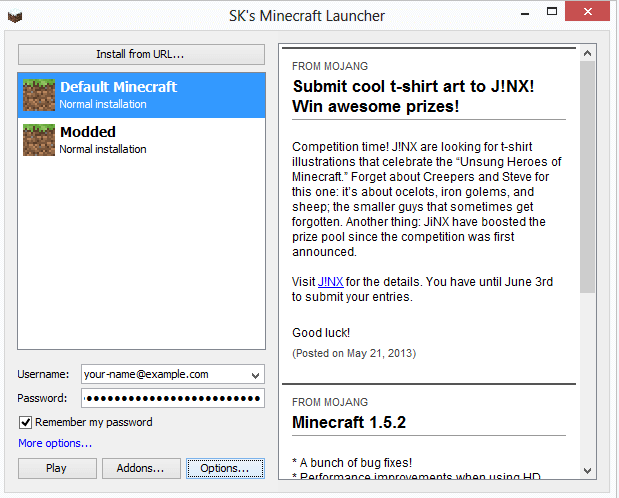This screenshot has width=619, height=498.
Task: Click '* A bunch of bug fixes!' line
Action: pos(352,463)
